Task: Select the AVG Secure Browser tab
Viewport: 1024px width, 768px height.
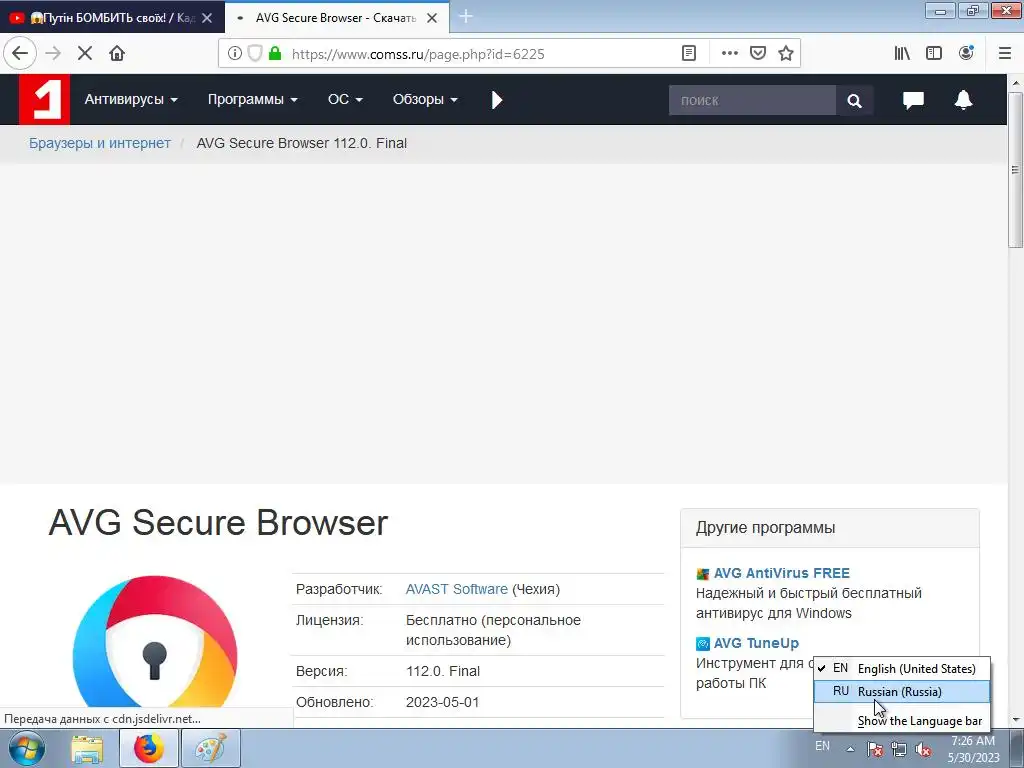Action: [x=336, y=18]
